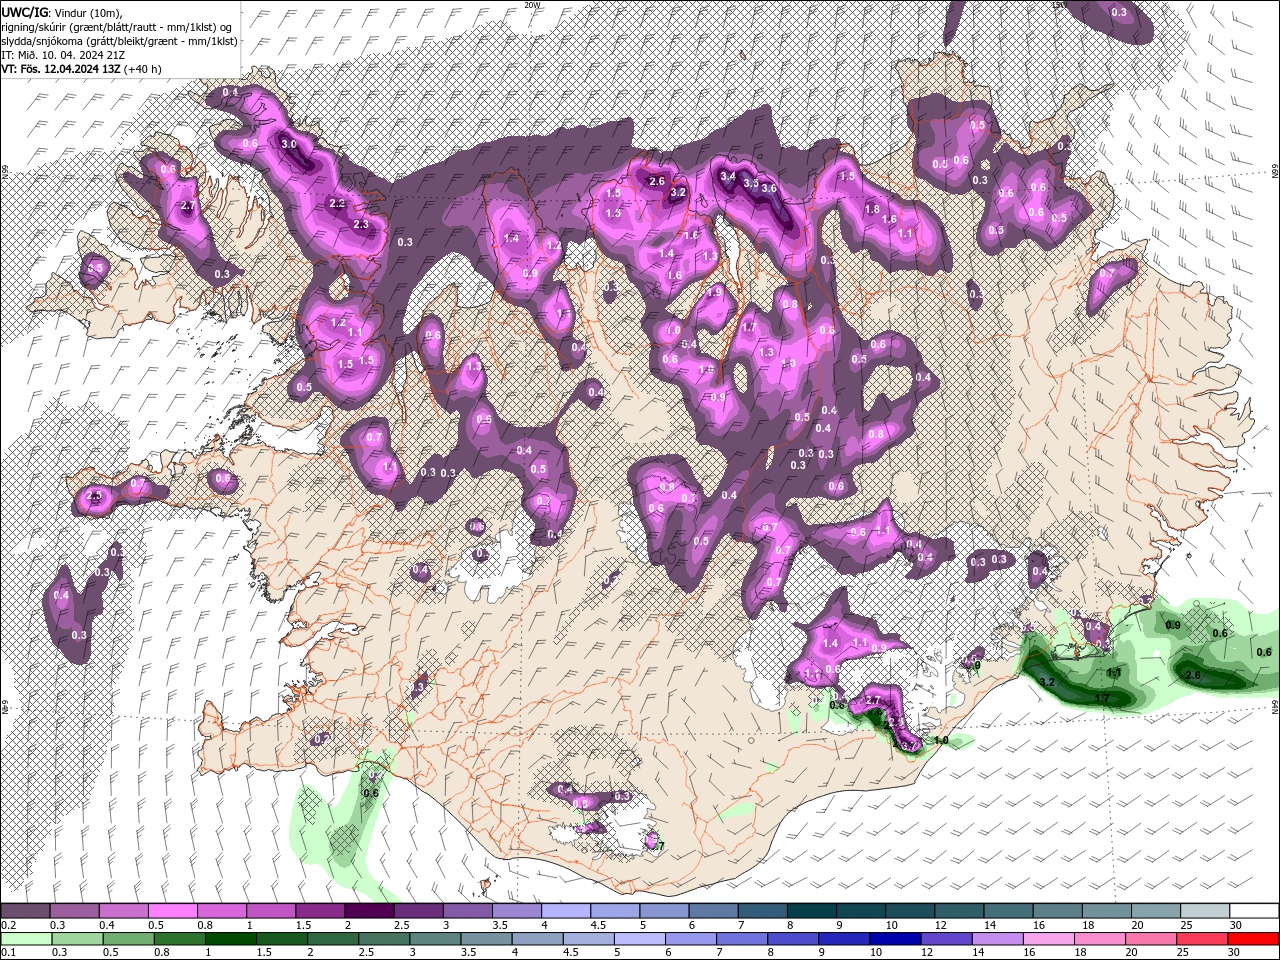Pick the light grey upper-legend swatch between 25 and 30
Viewport: 1280px width, 960px height.
coord(1205,911)
